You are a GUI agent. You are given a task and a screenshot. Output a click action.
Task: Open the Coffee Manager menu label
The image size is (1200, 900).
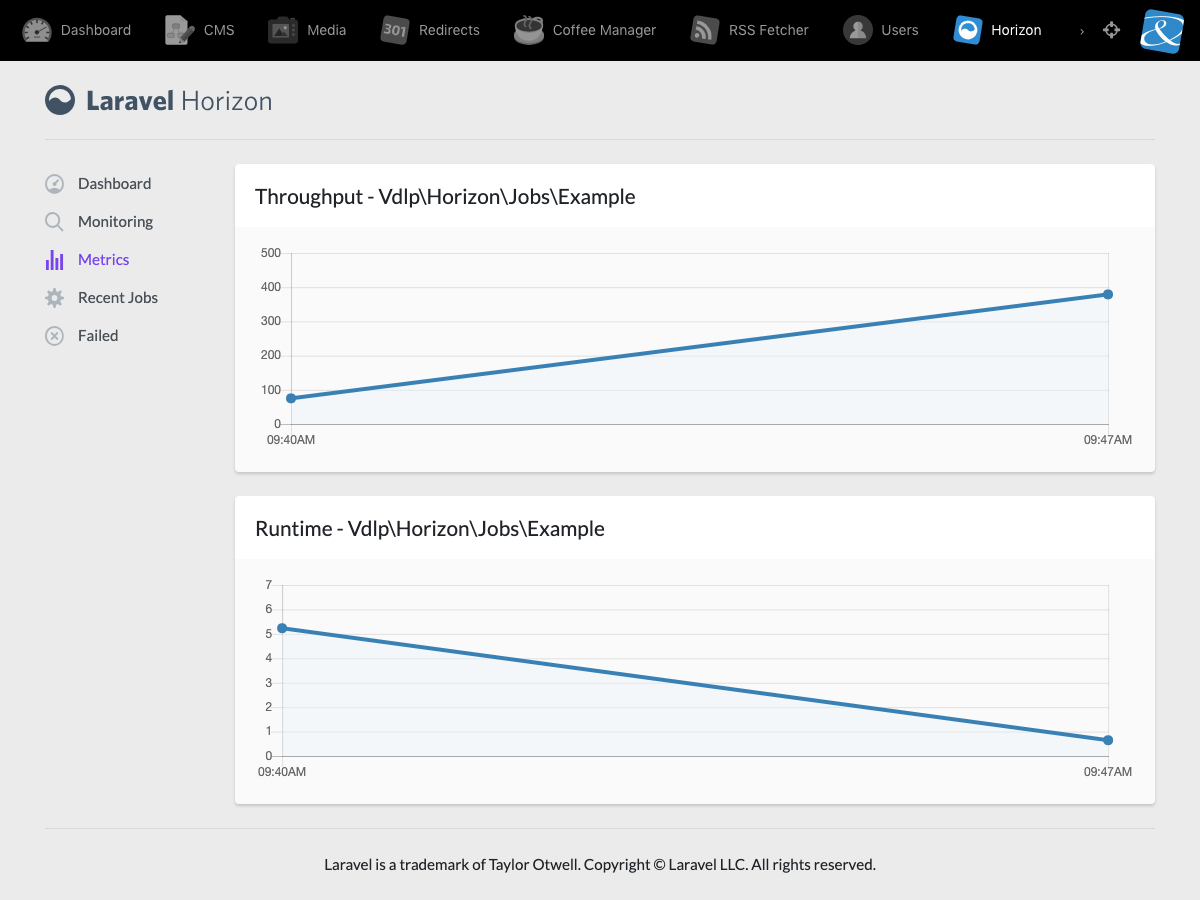pyautogui.click(x=604, y=30)
